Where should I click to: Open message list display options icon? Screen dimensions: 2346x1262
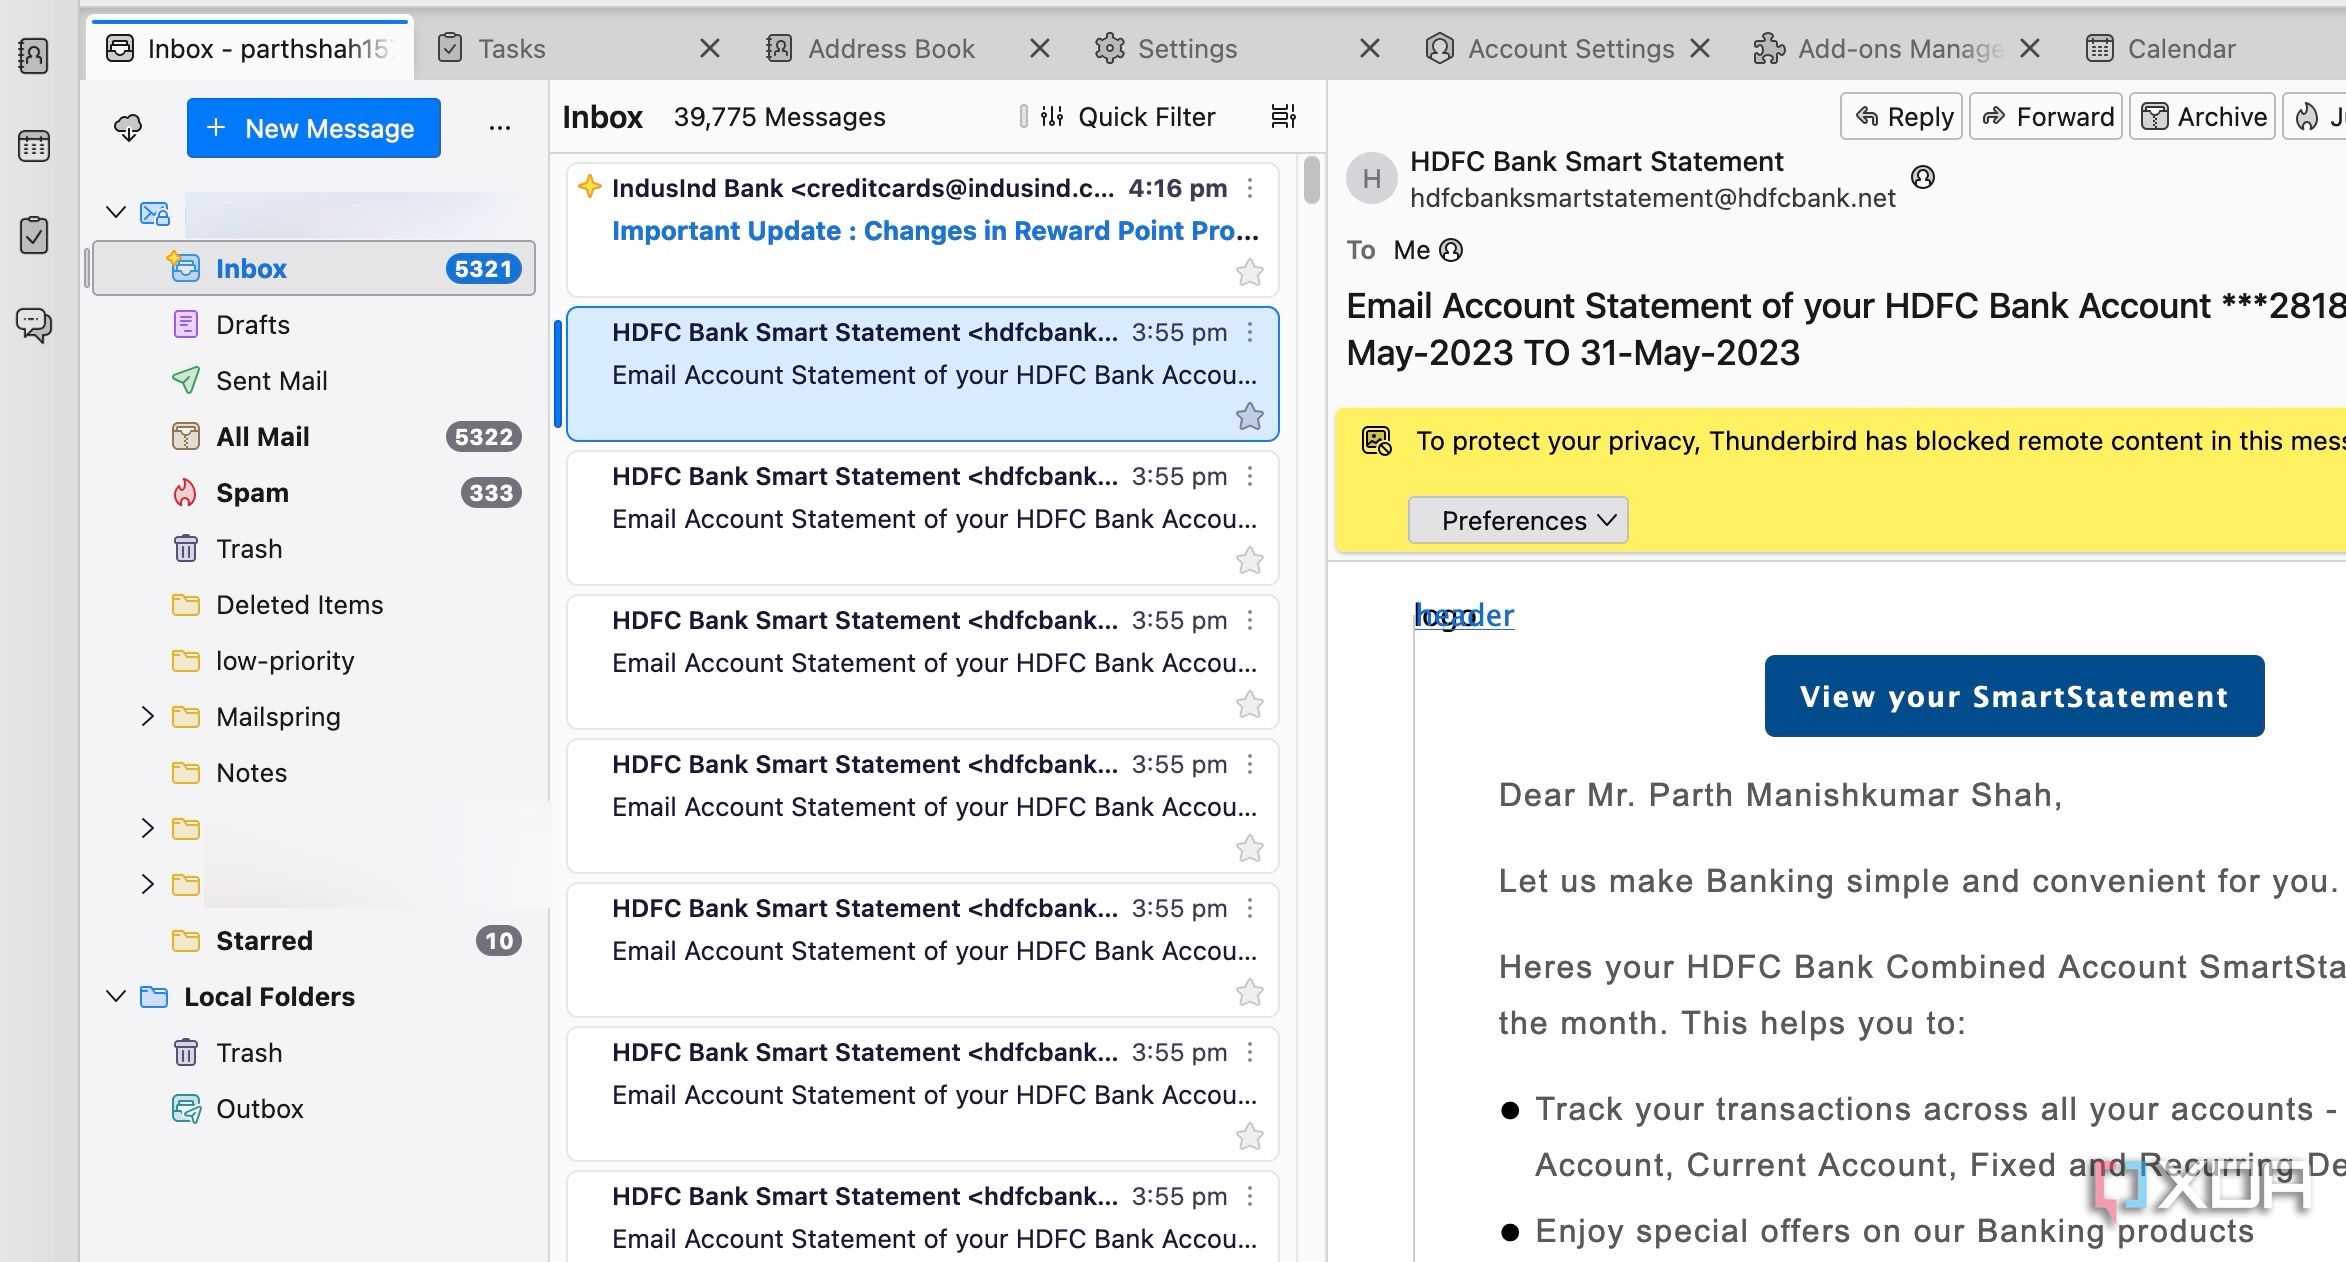[1283, 117]
